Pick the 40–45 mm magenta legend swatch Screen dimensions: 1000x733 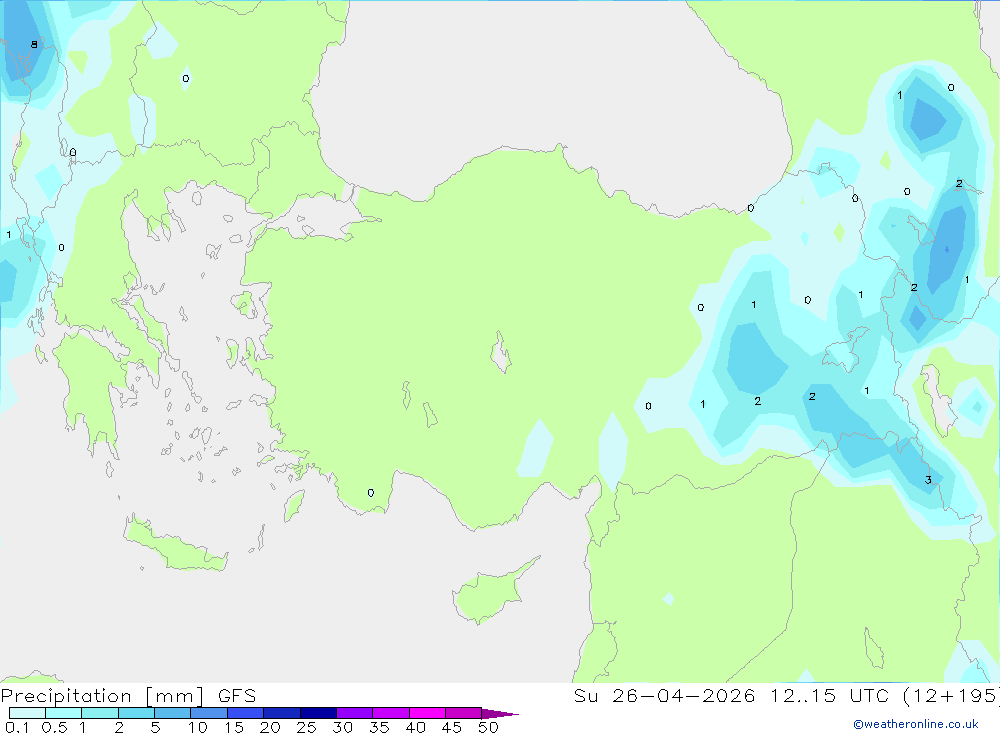pyautogui.click(x=427, y=713)
